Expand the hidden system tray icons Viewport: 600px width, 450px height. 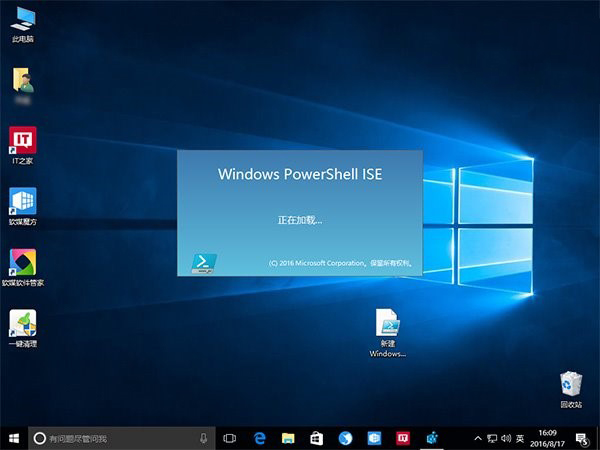[478, 438]
